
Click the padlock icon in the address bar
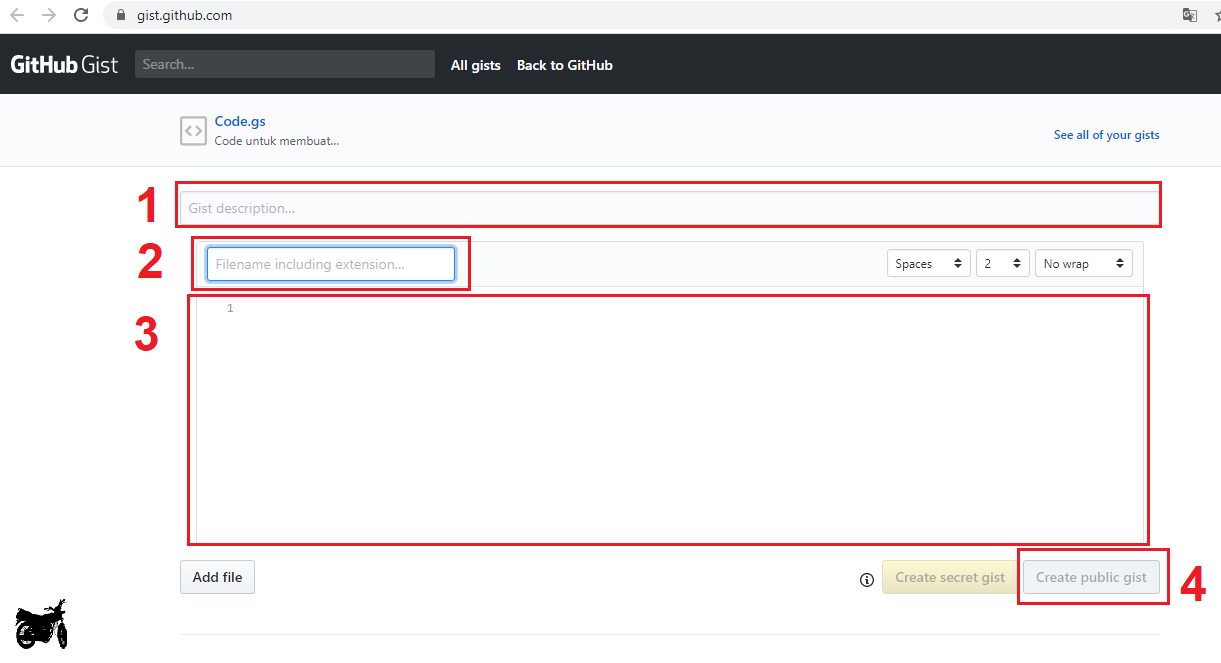tap(121, 16)
